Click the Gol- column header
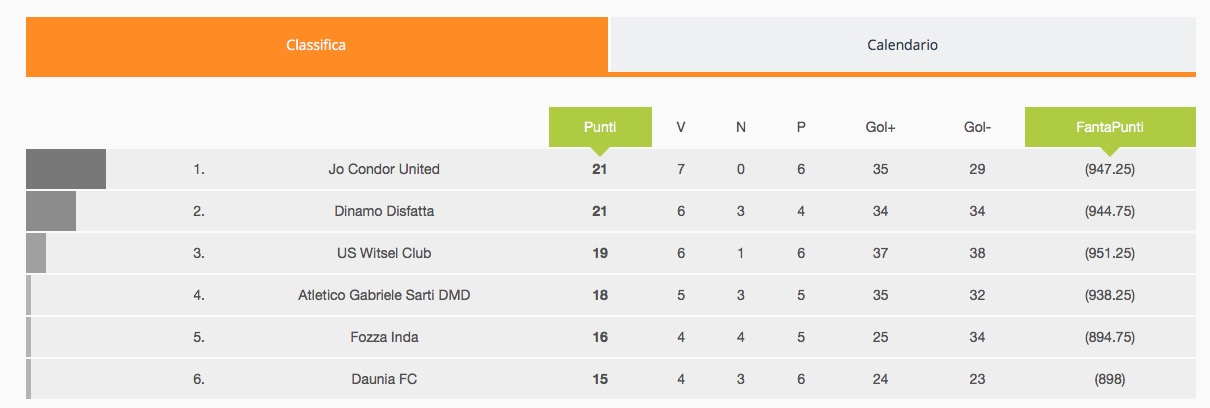The height and width of the screenshot is (408, 1210). pyautogui.click(x=977, y=127)
